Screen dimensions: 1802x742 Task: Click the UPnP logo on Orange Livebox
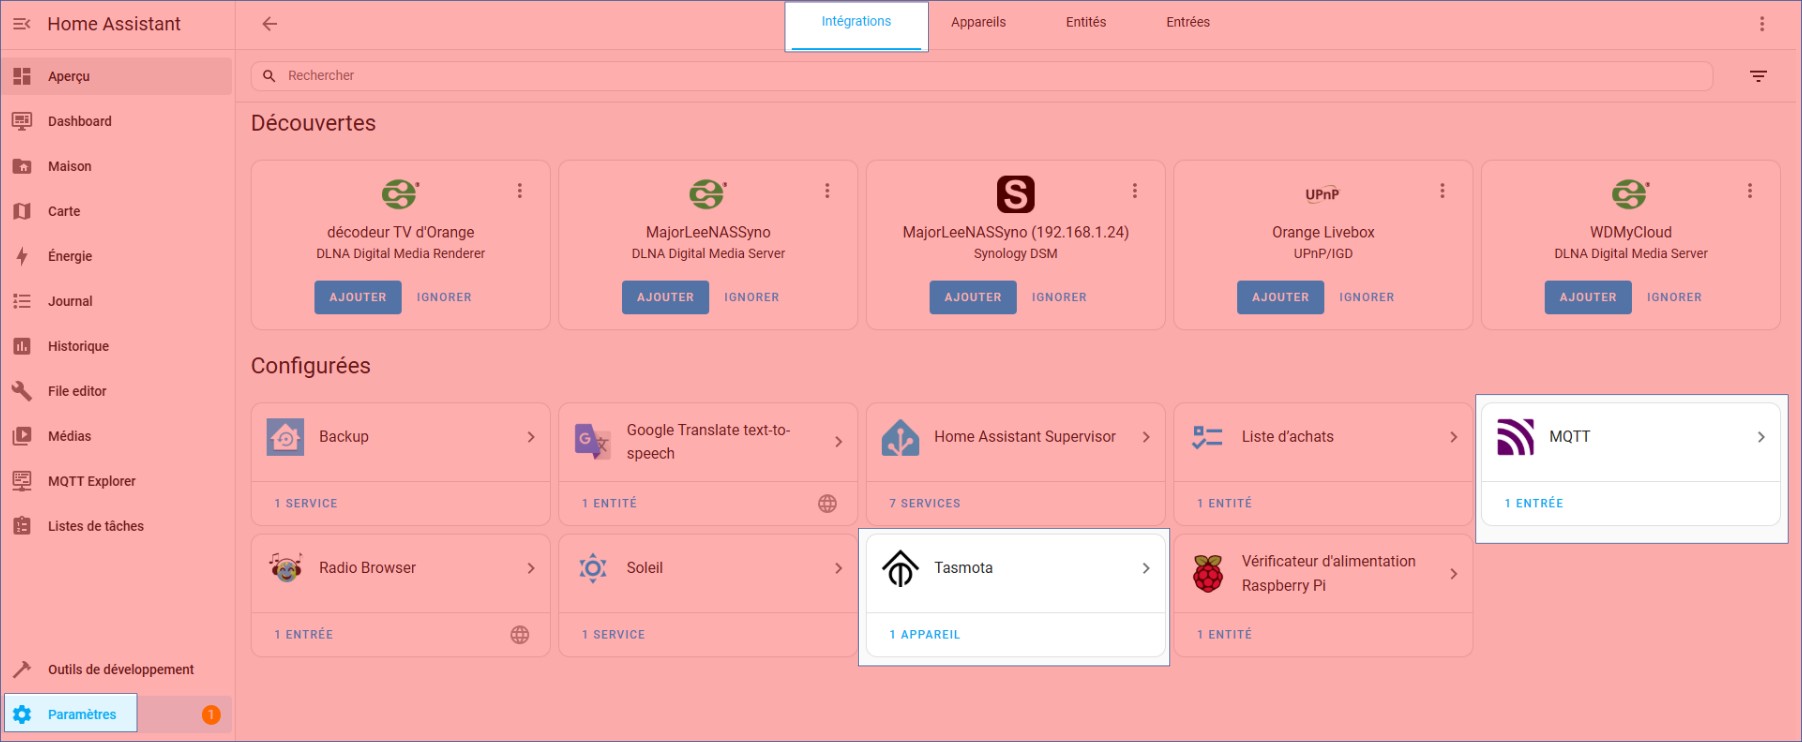pos(1322,194)
